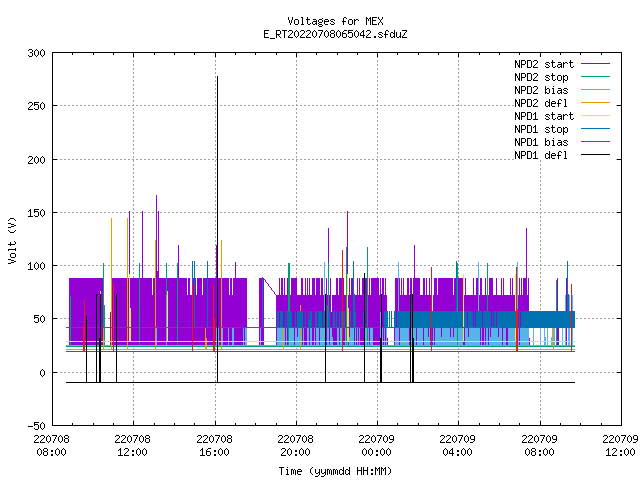Click the file name E_RT20220708065042.sfduZ
Image resolution: width=640 pixels, height=480 pixels.
point(335,34)
